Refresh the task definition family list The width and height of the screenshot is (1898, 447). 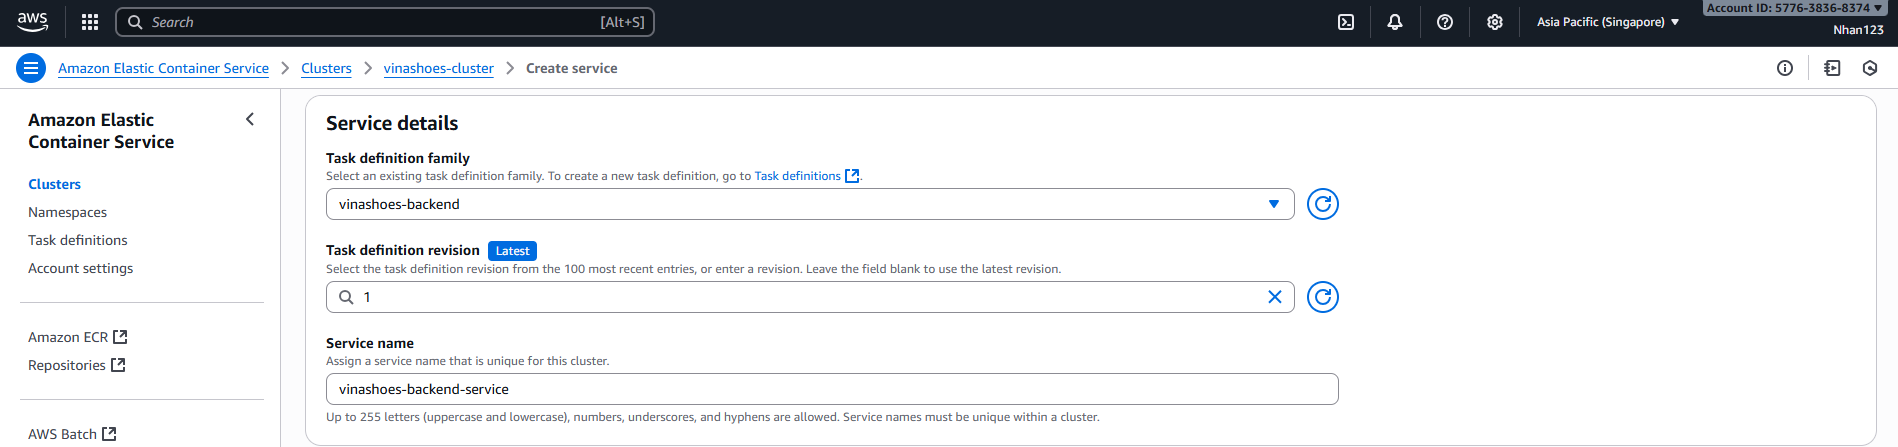[1322, 204]
